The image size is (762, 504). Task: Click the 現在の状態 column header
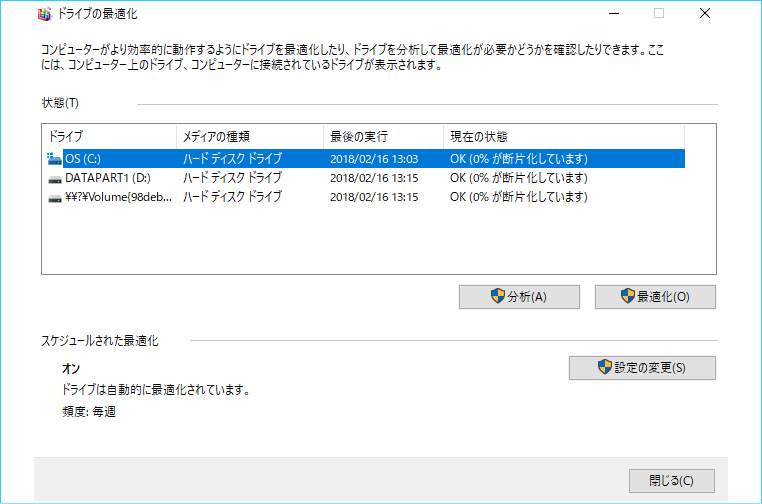point(562,136)
